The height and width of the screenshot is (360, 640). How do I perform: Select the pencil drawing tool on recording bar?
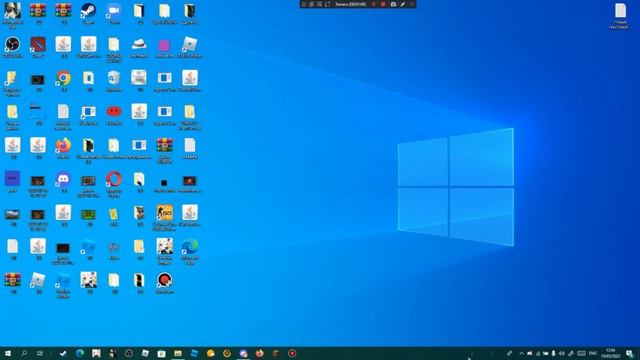tap(403, 4)
